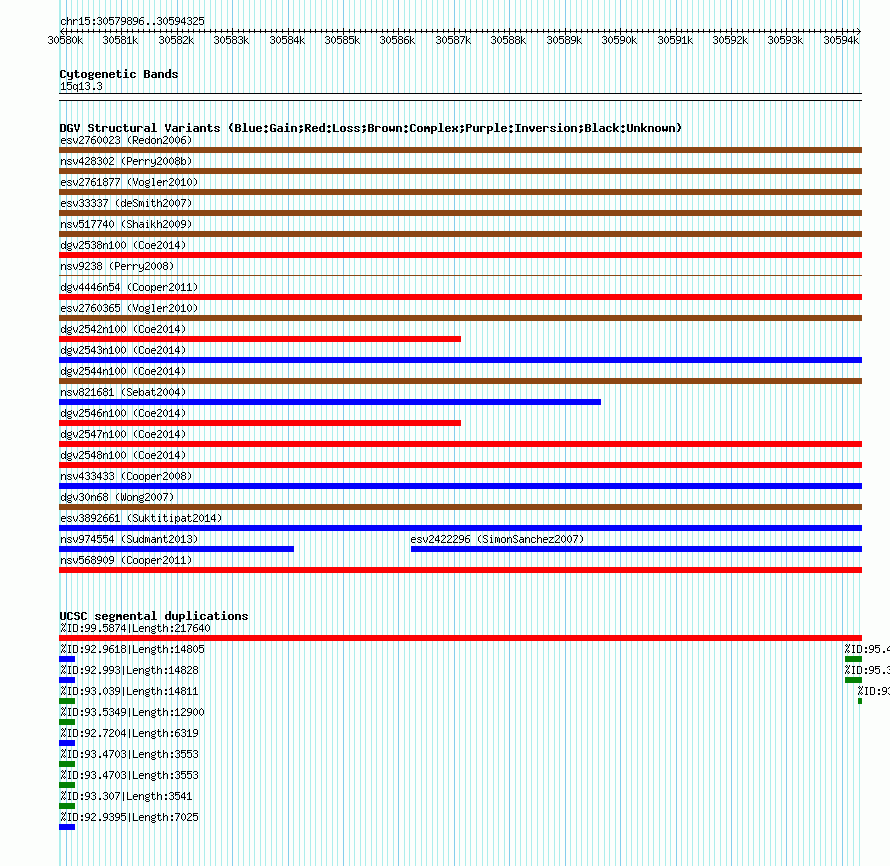Select the green segment under Length:12900
The image size is (890, 866).
click(67, 722)
